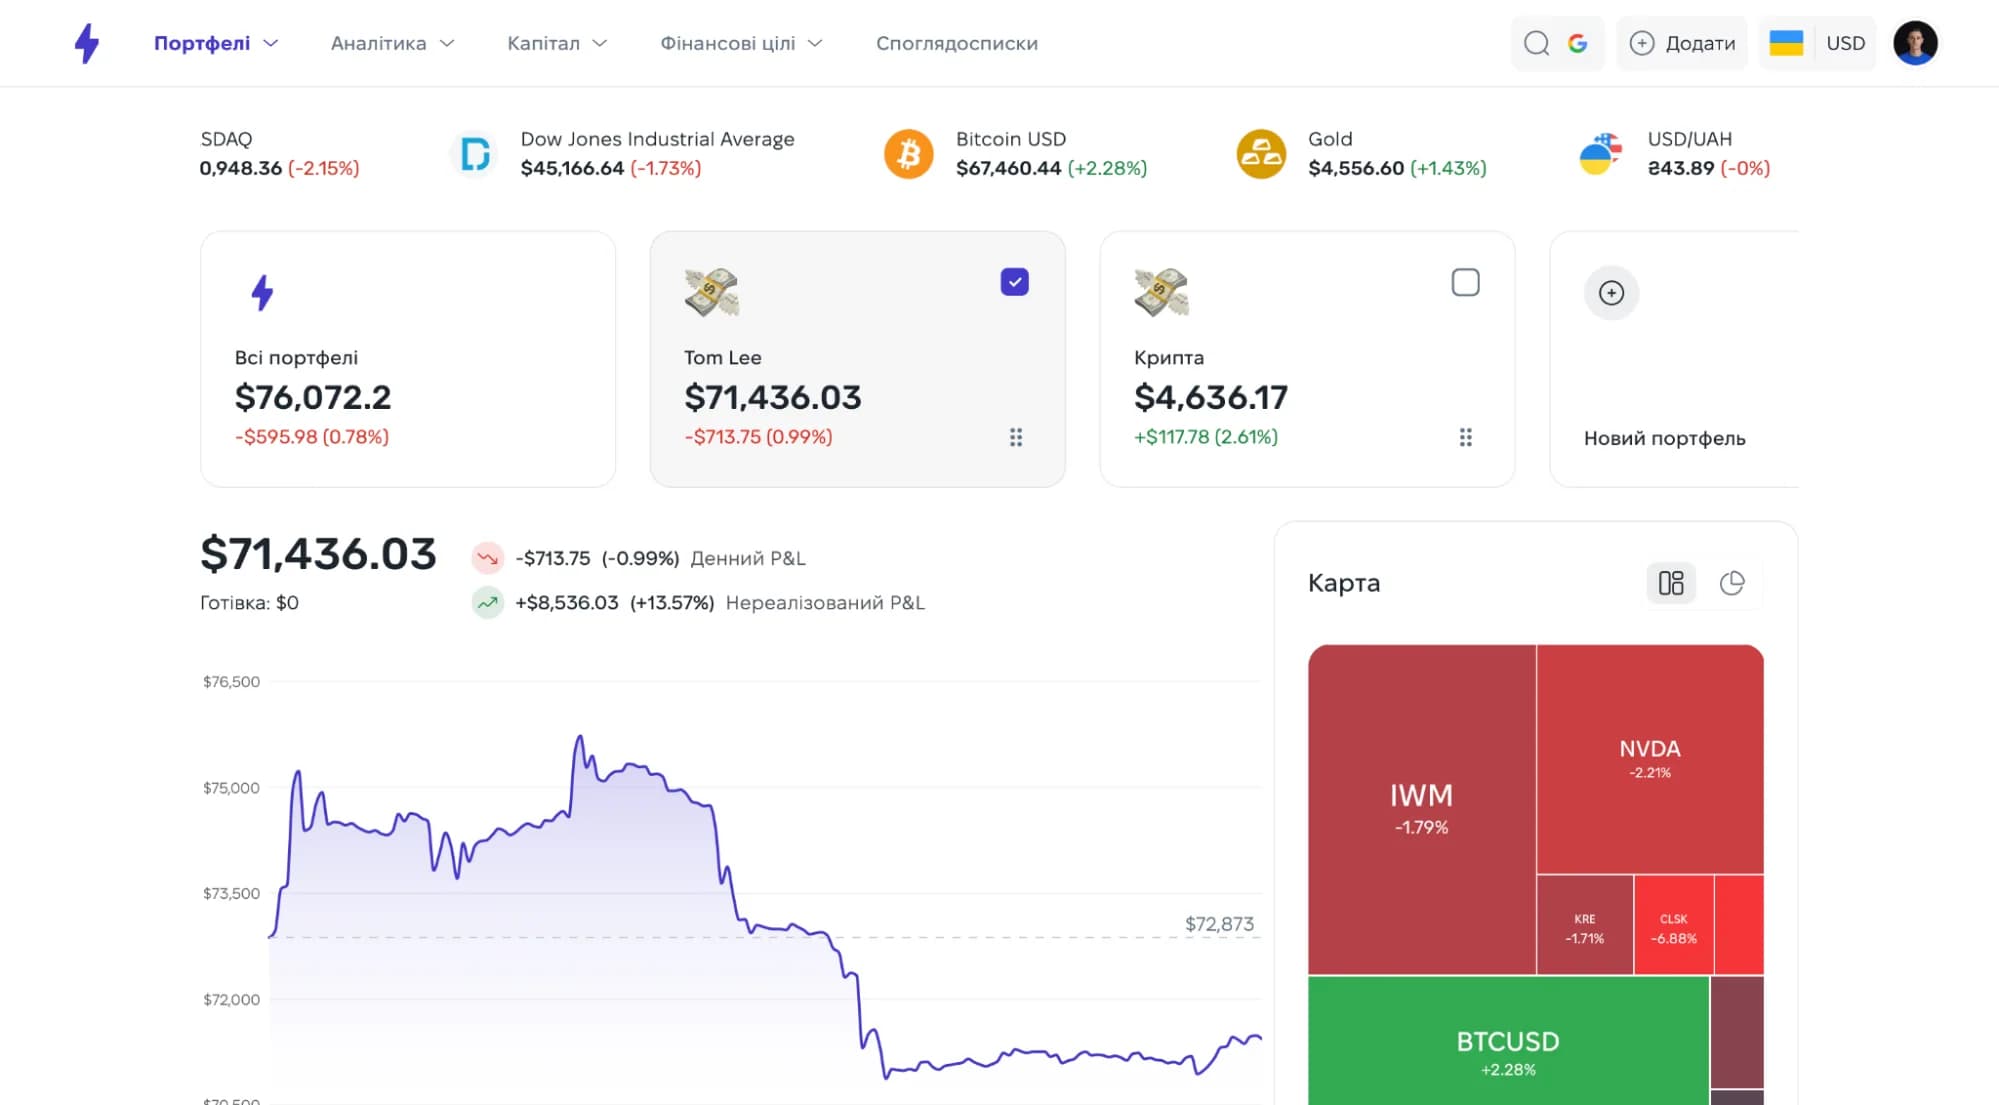Click +$117.78 (2.61%) on Крипта card
This screenshot has width=1999, height=1105.
[1206, 437]
